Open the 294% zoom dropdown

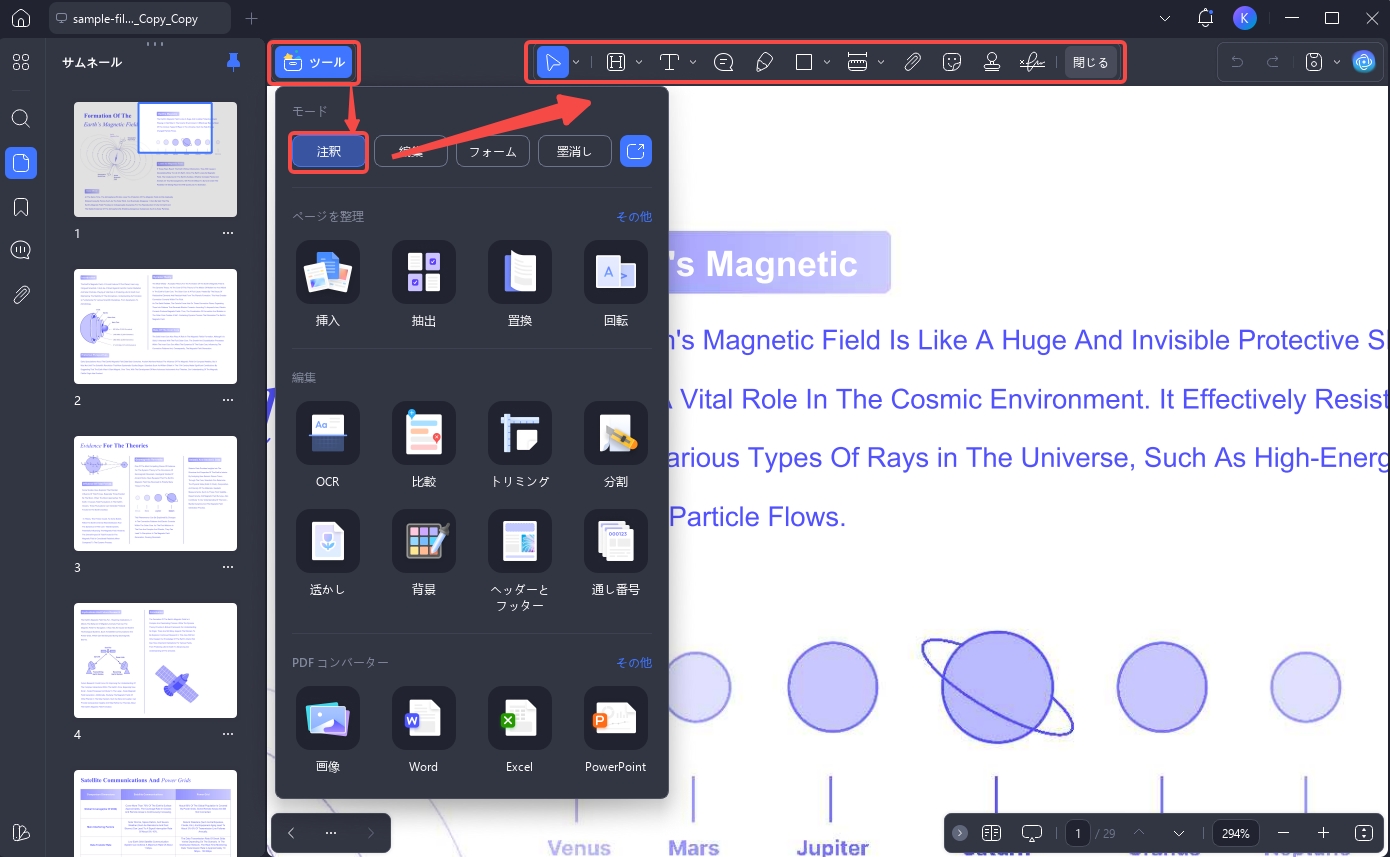click(1236, 833)
